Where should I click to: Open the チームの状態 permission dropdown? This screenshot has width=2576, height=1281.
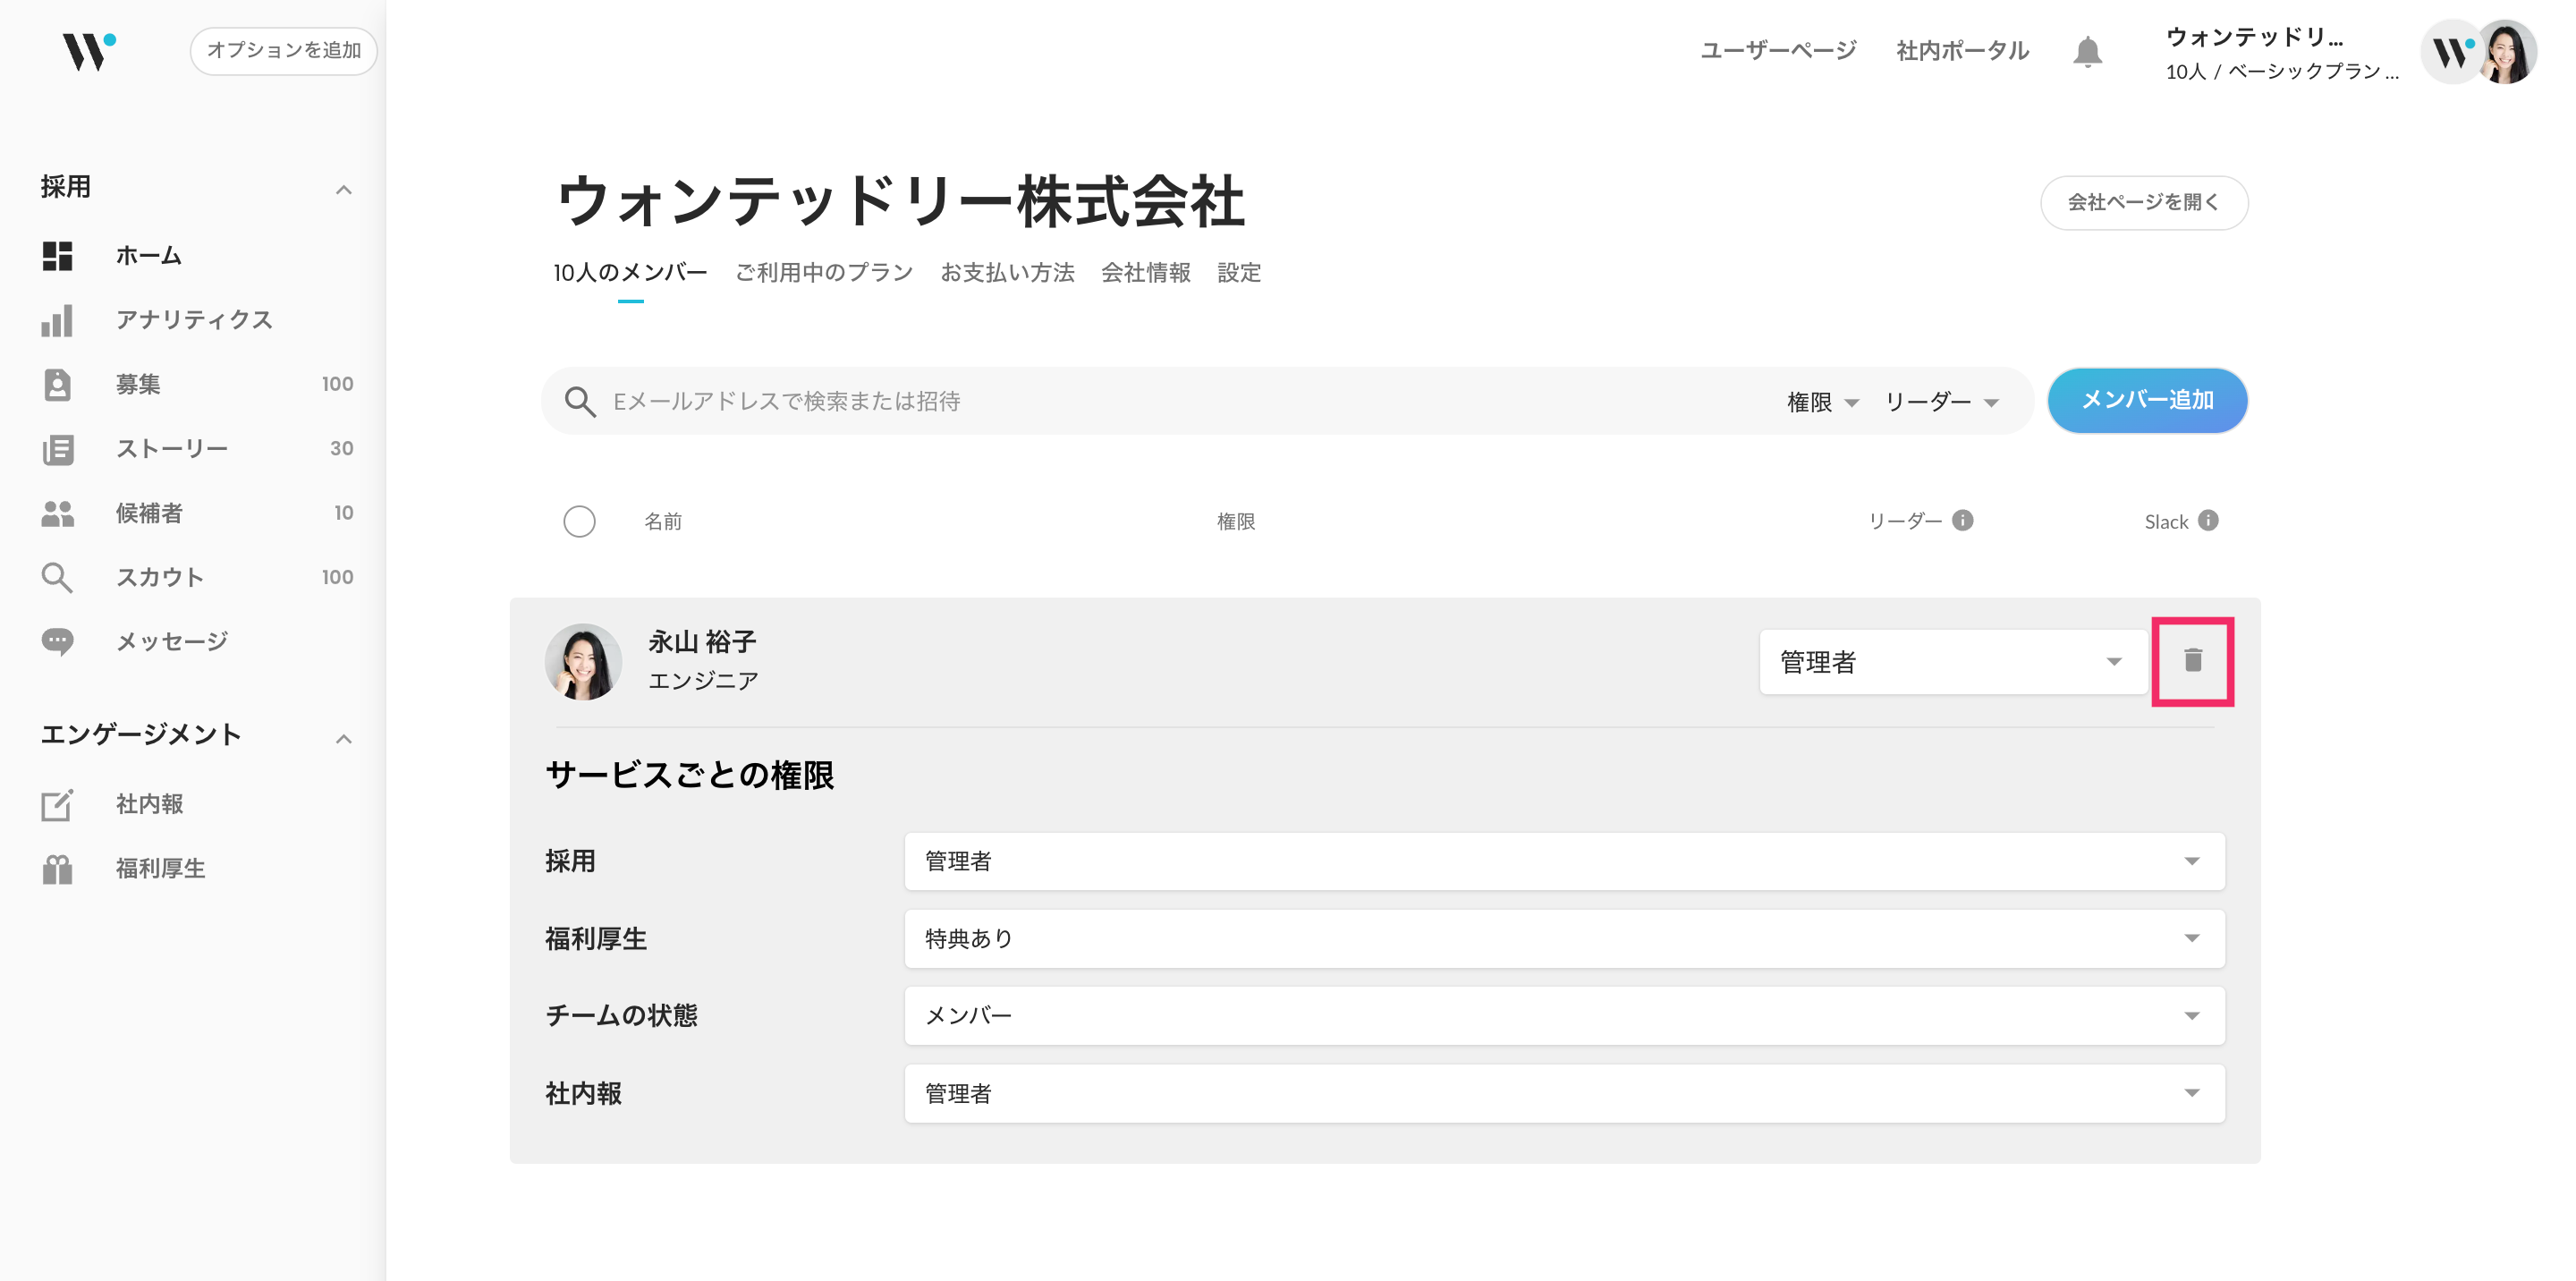point(1564,1016)
